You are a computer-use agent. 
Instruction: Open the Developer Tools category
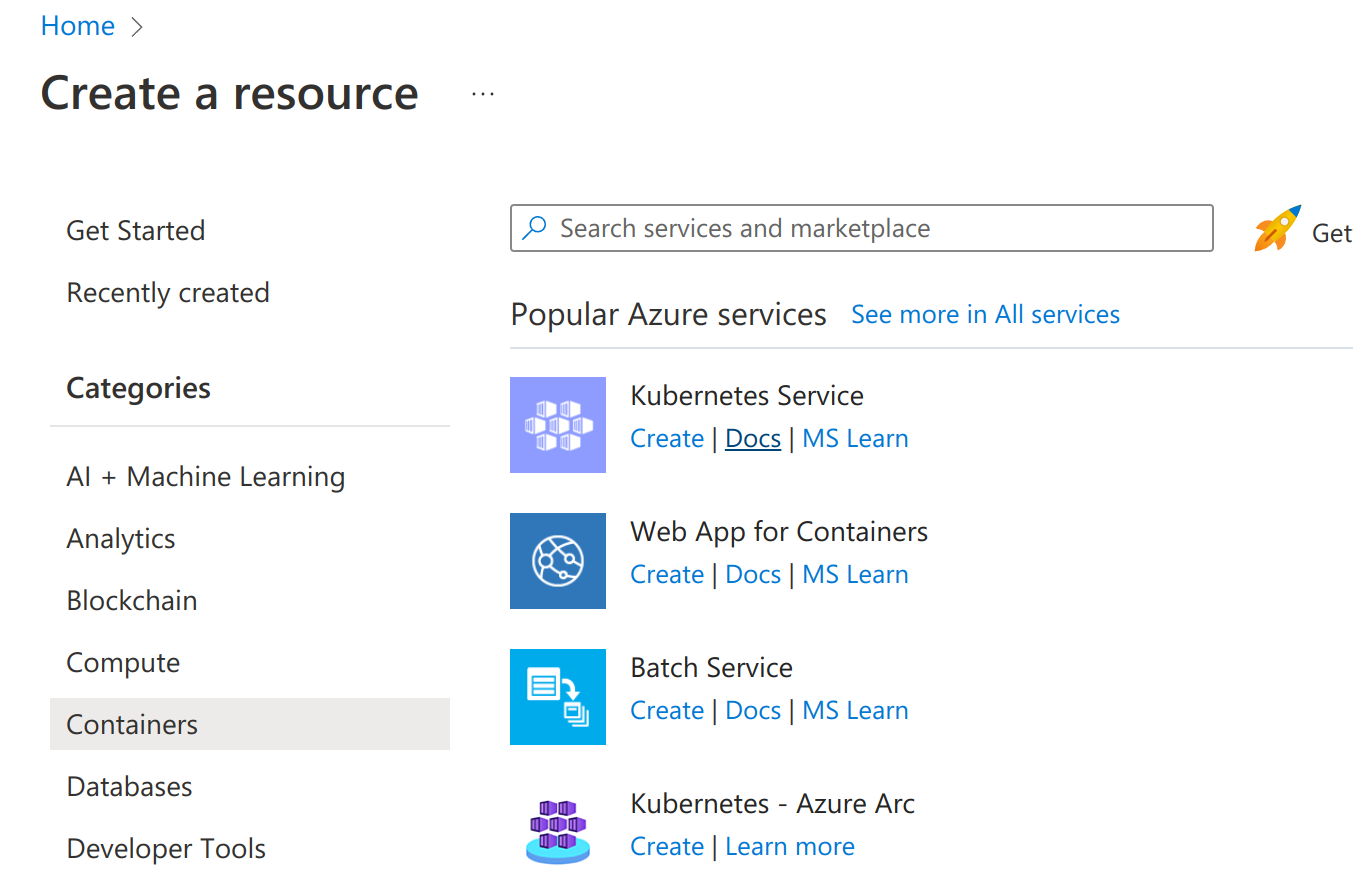[166, 849]
